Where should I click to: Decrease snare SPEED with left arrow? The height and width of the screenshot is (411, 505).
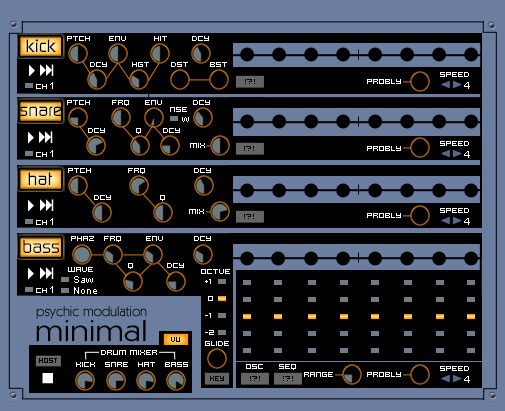446,154
